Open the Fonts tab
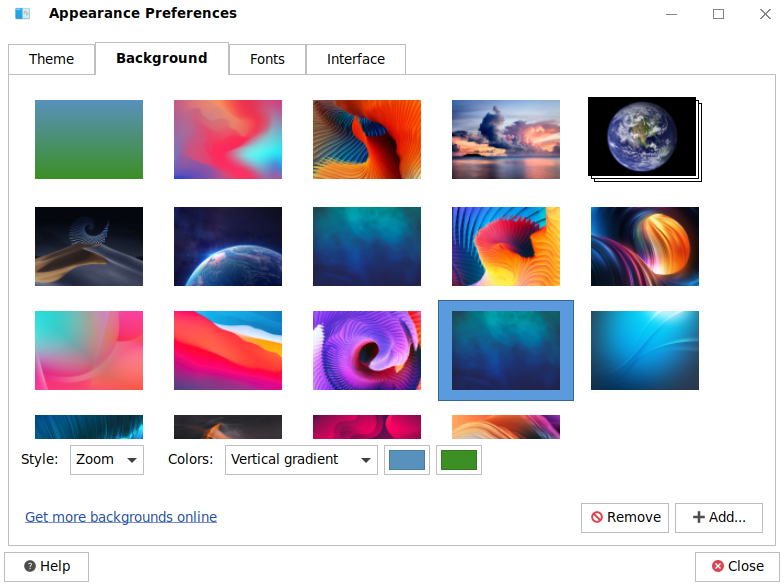The image size is (784, 586). (267, 59)
